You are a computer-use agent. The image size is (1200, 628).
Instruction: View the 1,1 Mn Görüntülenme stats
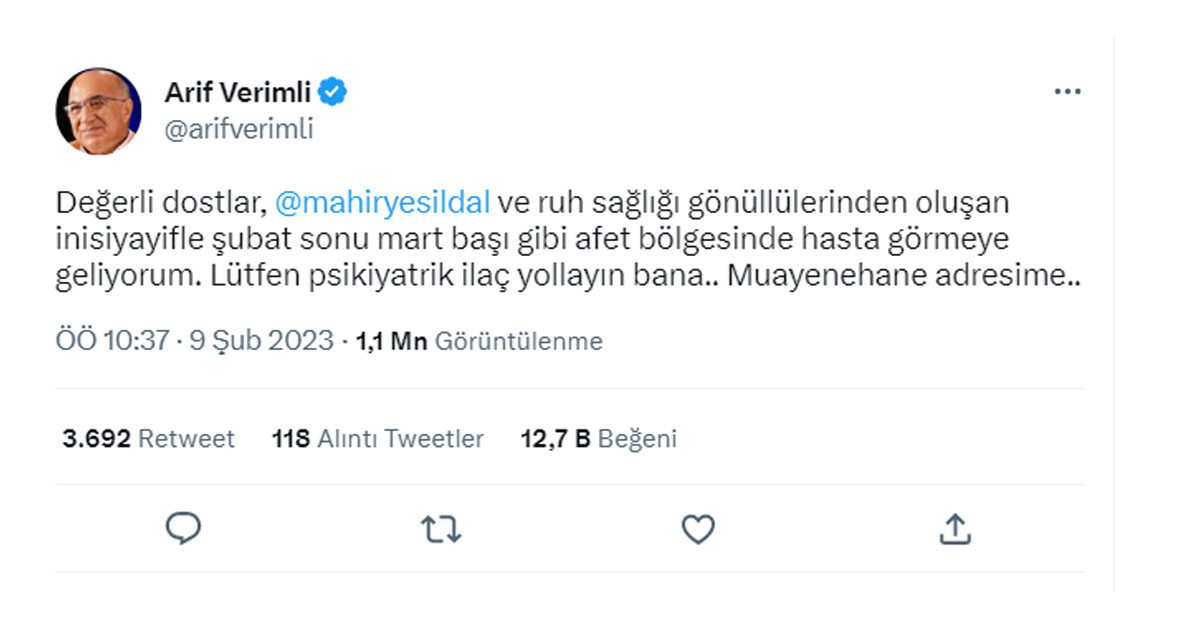pyautogui.click(x=479, y=342)
